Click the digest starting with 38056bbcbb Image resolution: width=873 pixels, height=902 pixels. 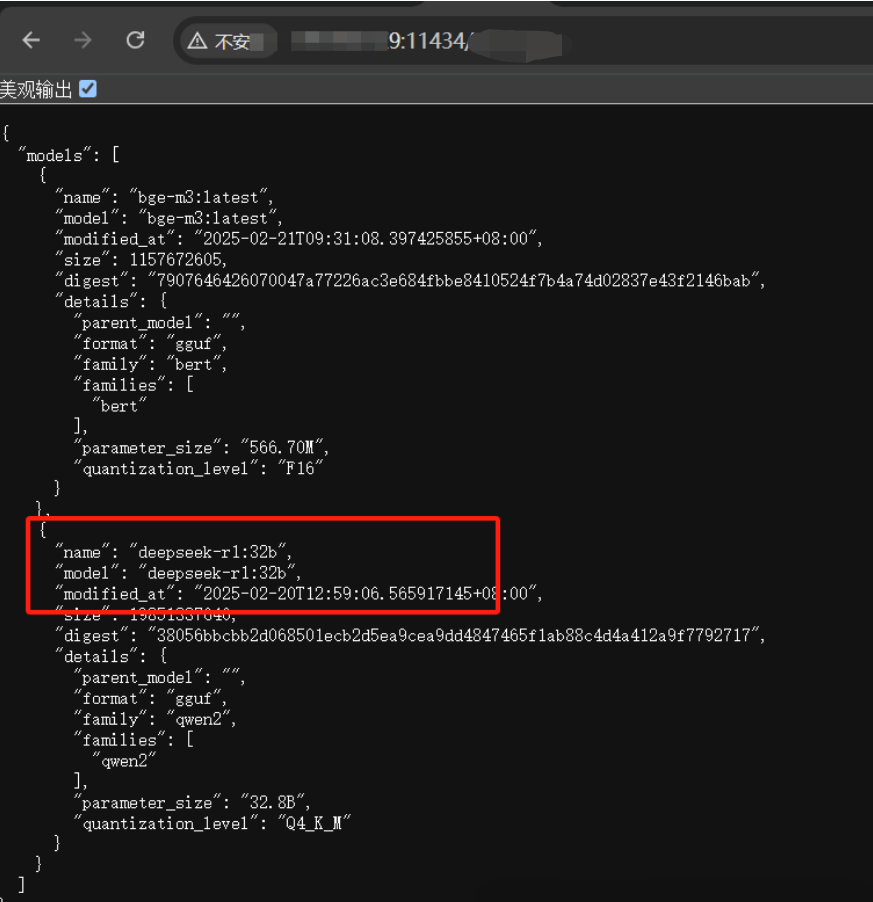(x=456, y=635)
